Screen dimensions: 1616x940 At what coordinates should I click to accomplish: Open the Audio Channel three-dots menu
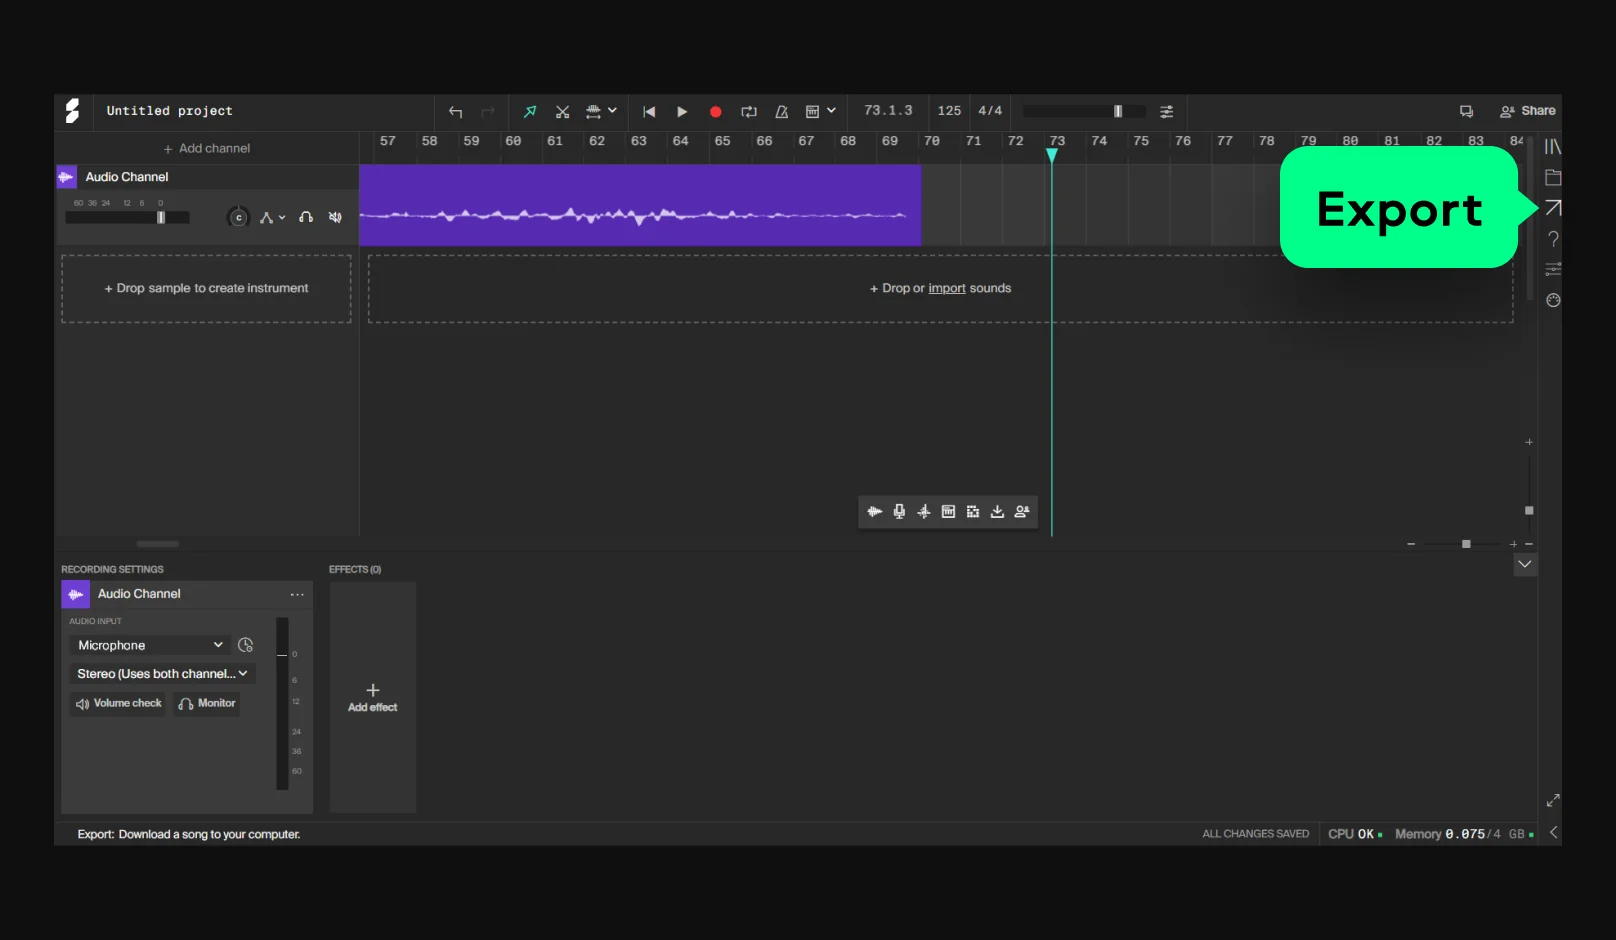pyautogui.click(x=297, y=594)
